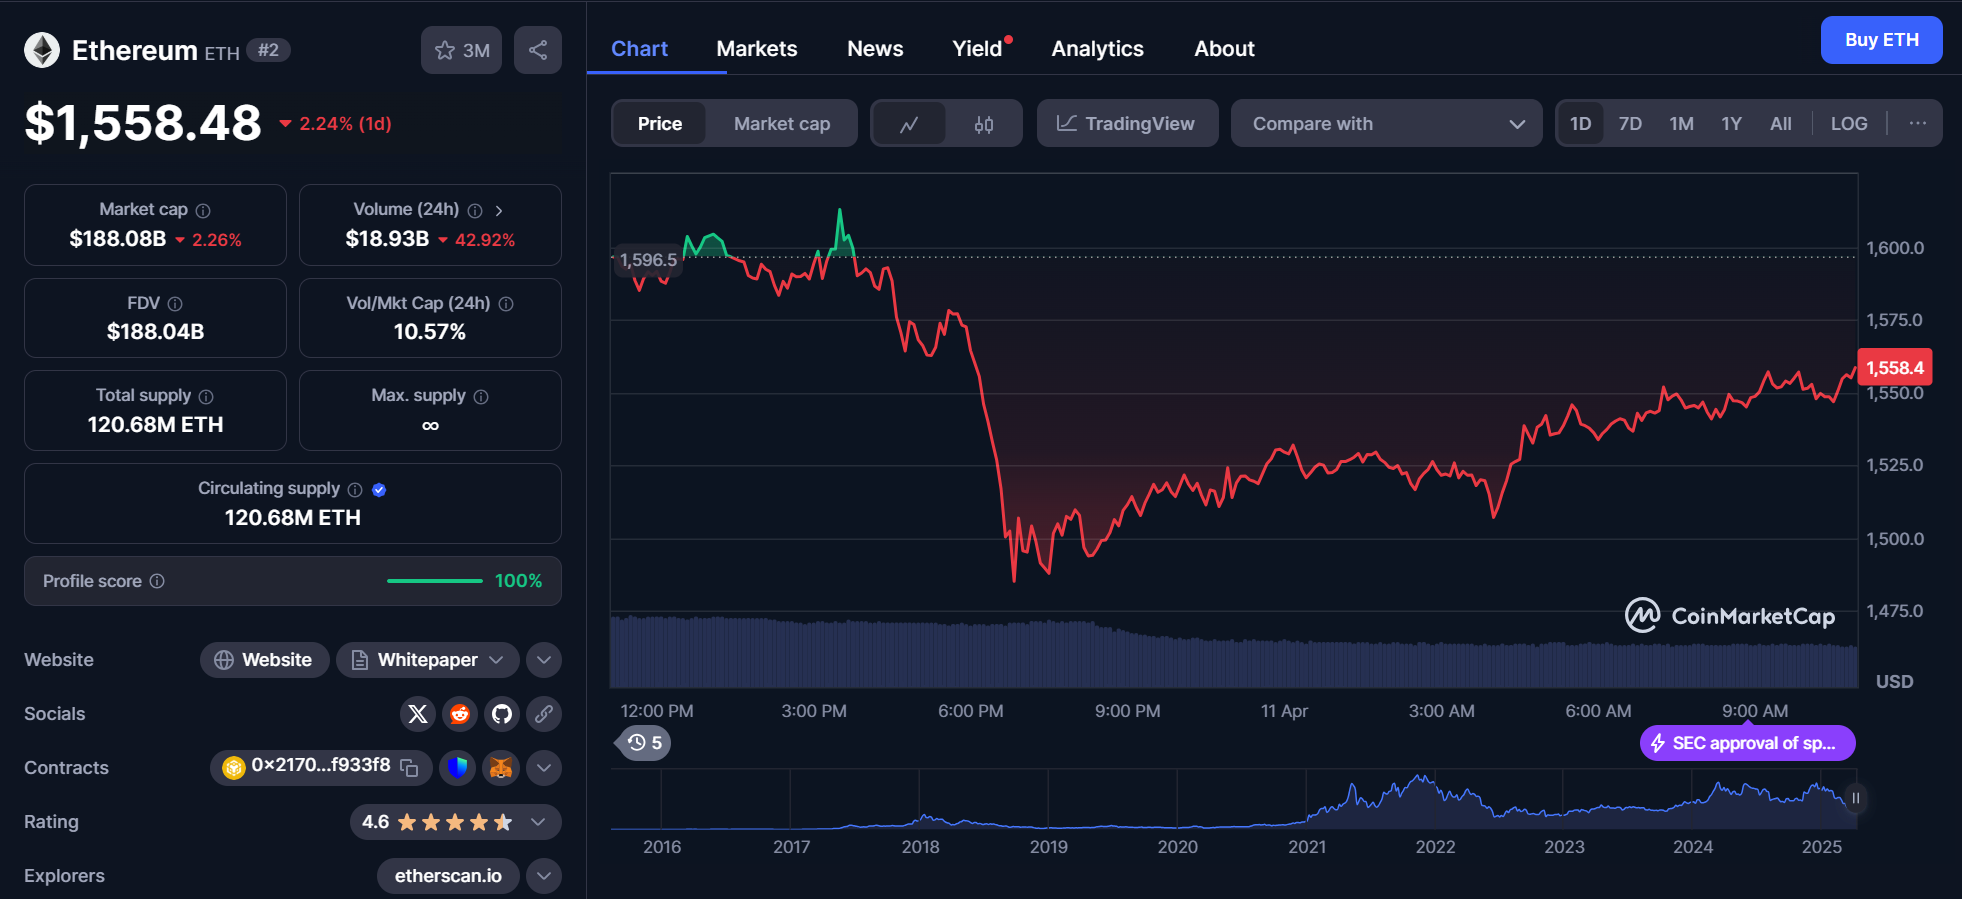Open the Chart tab
The height and width of the screenshot is (899, 1962).
[x=639, y=49]
